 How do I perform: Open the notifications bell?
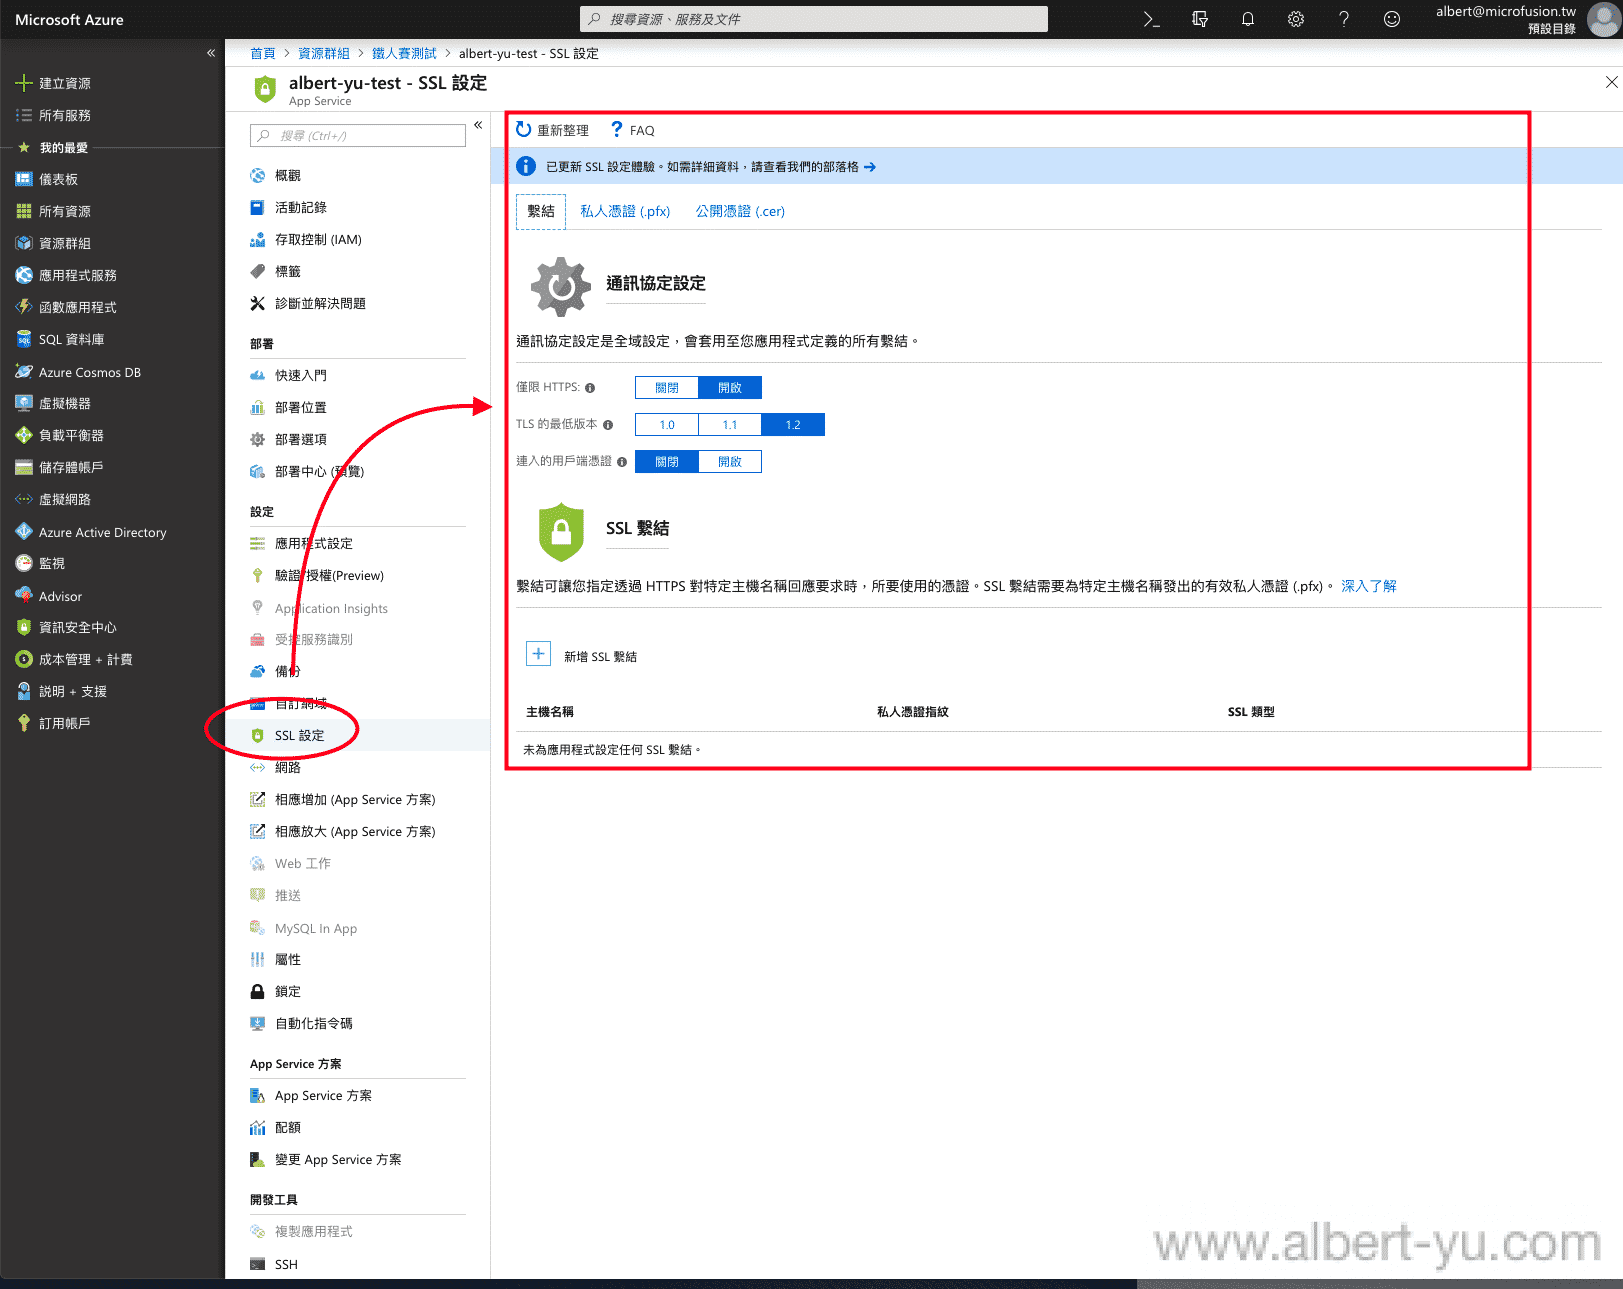coord(1248,19)
